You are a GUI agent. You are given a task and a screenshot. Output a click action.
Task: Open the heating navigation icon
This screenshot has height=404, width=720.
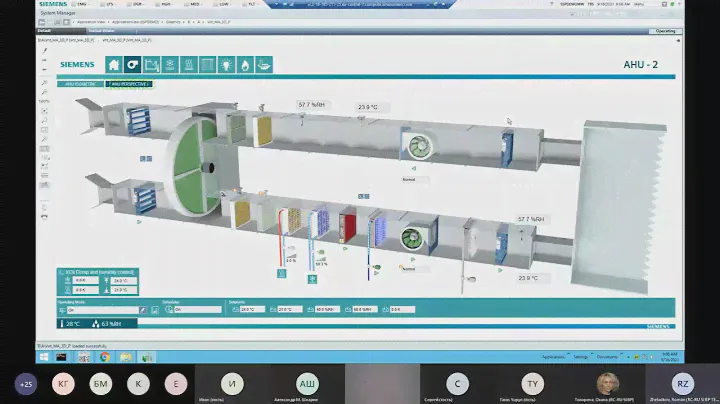click(x=188, y=65)
